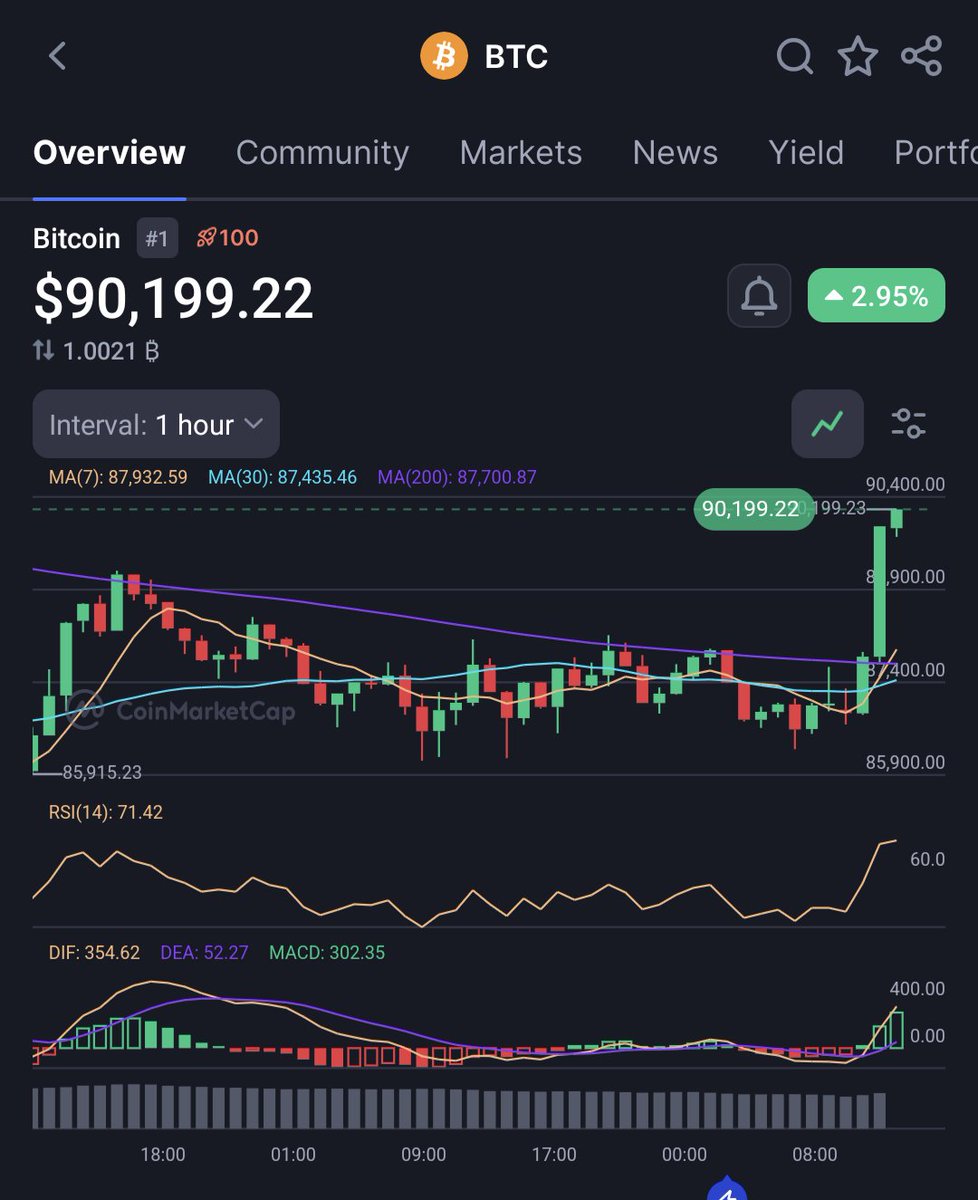Open chart indicator settings sliders icon
This screenshot has width=978, height=1200.
pos(908,424)
